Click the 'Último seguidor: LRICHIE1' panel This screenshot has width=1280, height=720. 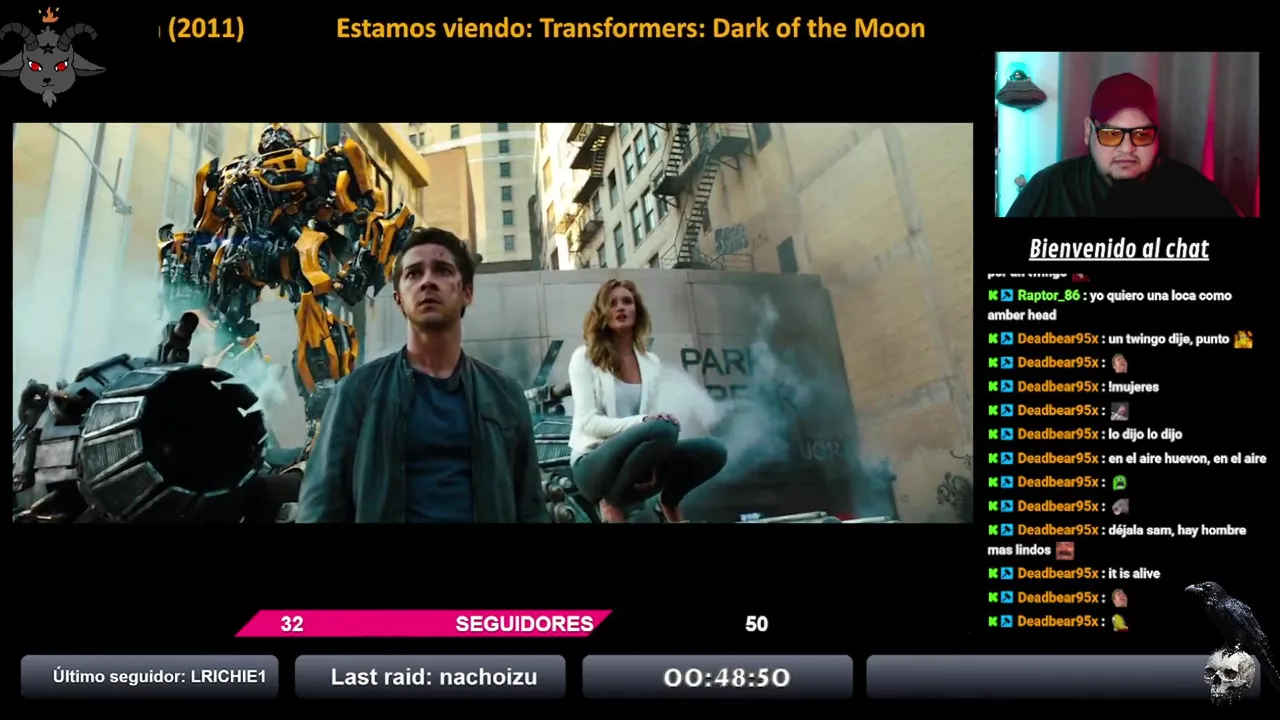(x=150, y=677)
